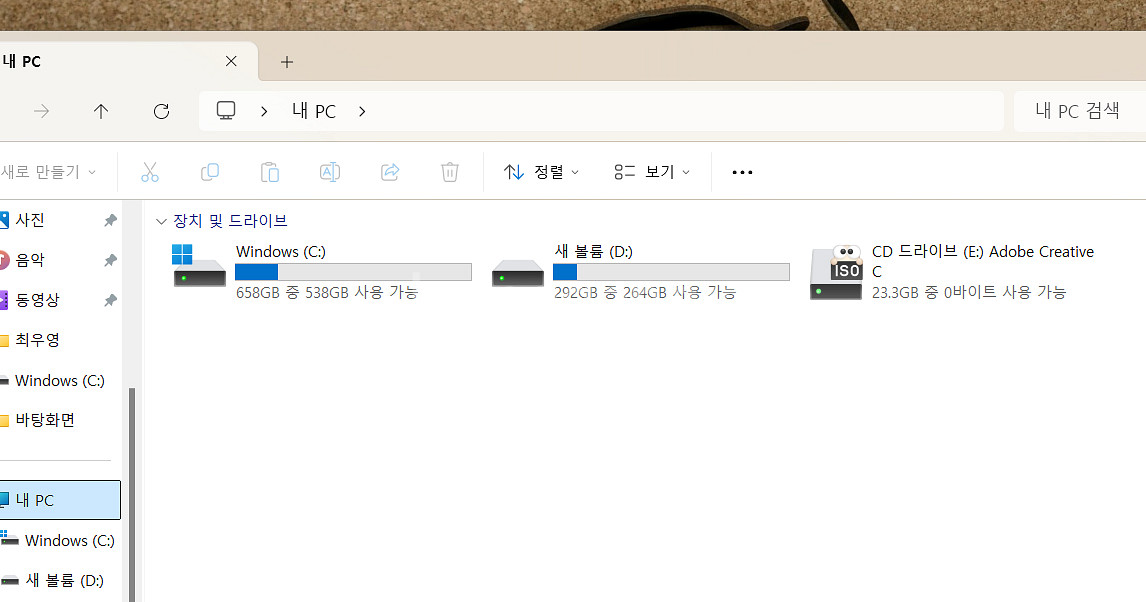The width and height of the screenshot is (1146, 602).
Task: Click the 새 볼륨 (D:) drive name label
Action: pyautogui.click(x=593, y=252)
